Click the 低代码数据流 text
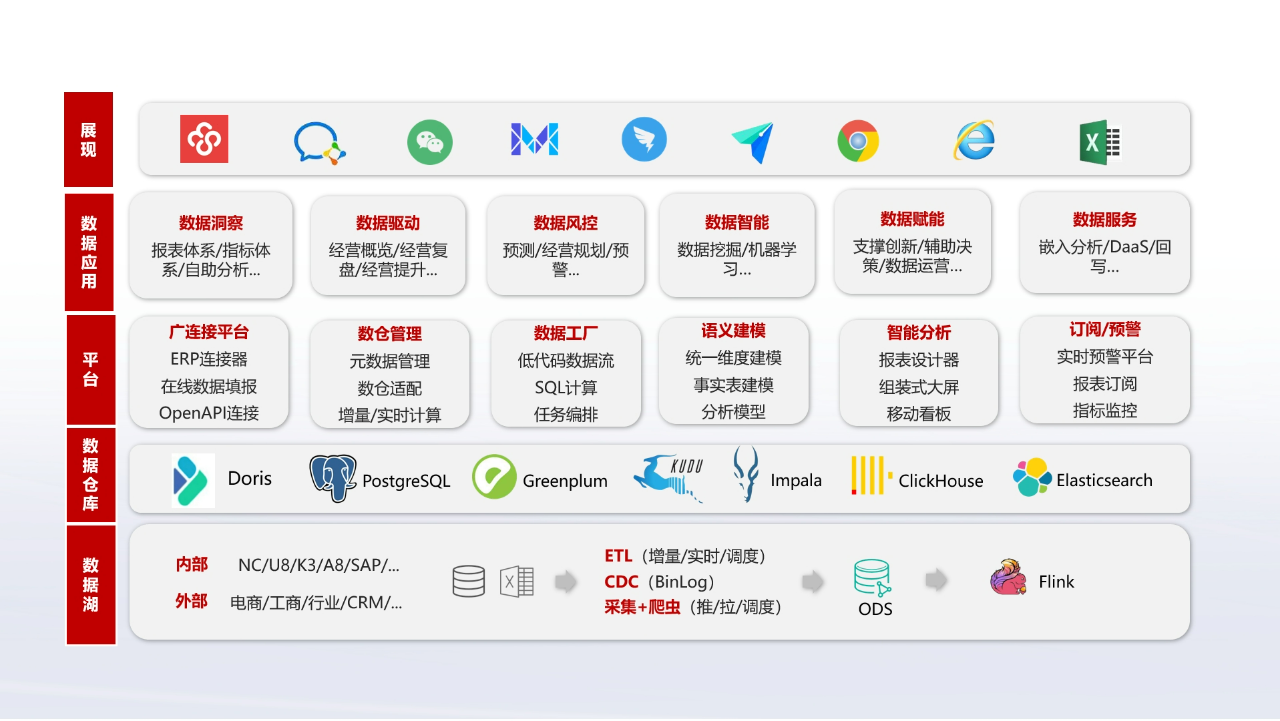 pos(566,360)
